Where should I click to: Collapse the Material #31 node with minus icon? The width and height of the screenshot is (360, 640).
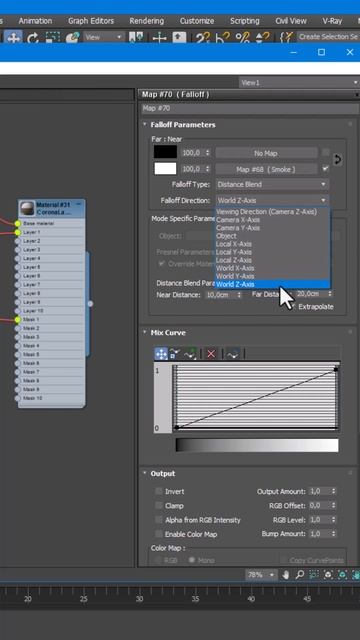point(79,204)
